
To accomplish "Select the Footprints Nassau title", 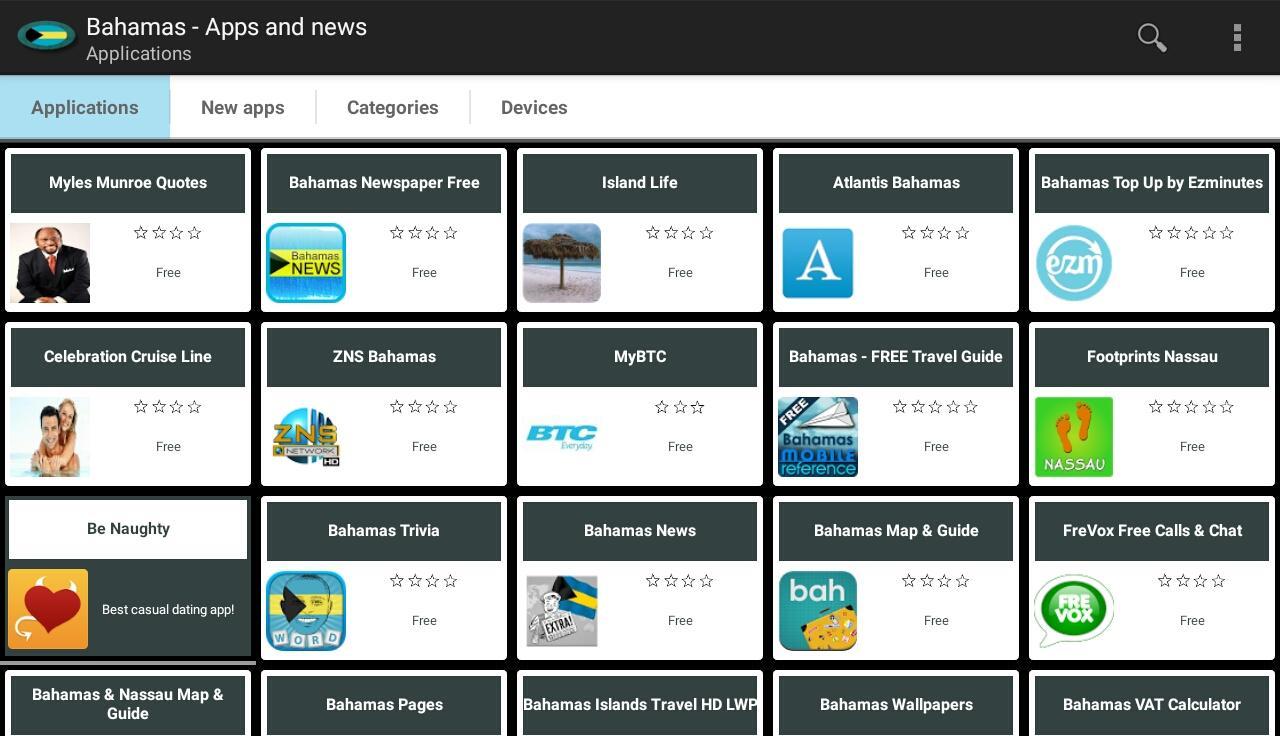I will coord(1152,356).
